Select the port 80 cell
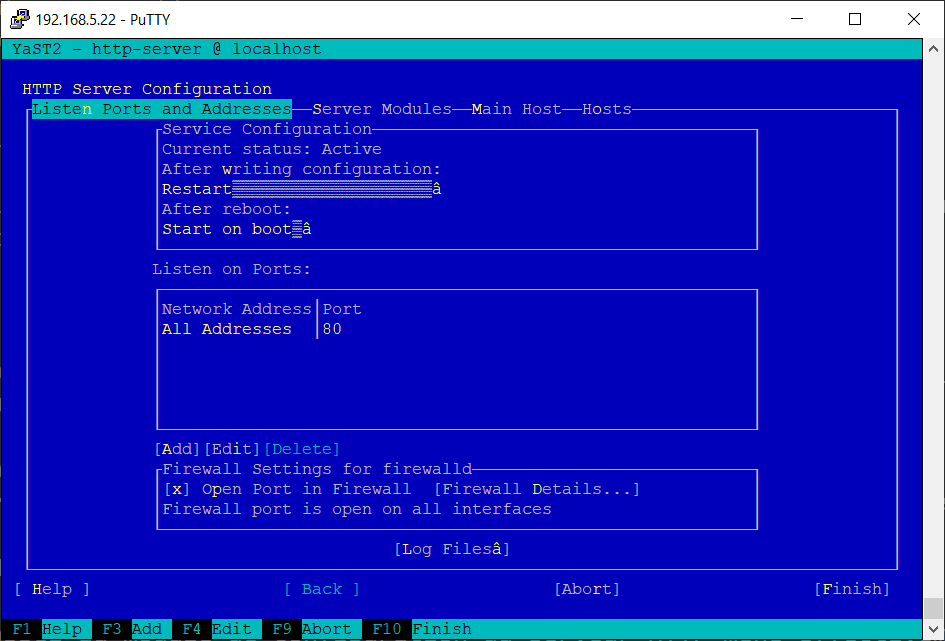 (x=332, y=329)
